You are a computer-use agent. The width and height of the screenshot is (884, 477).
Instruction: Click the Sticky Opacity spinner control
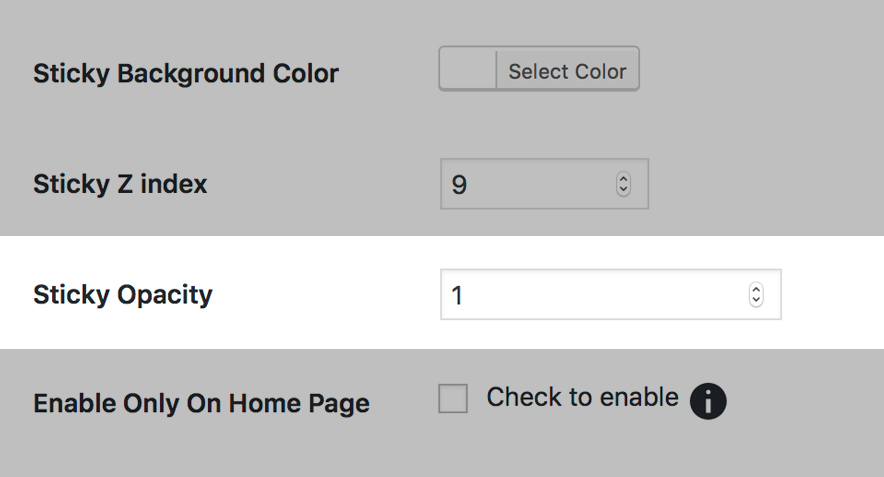[x=756, y=295]
